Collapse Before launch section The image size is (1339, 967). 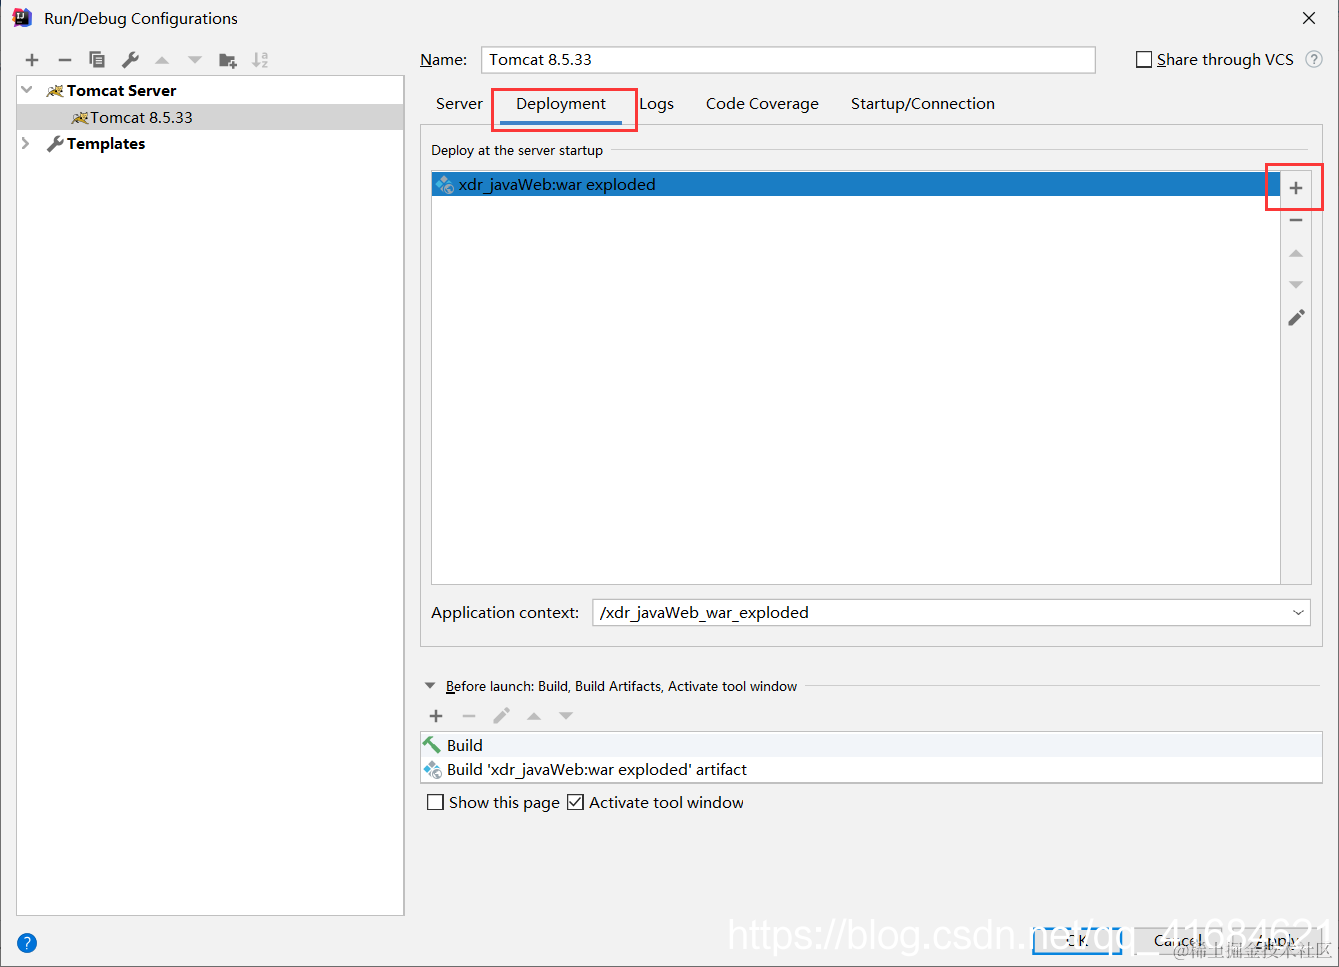(x=430, y=686)
